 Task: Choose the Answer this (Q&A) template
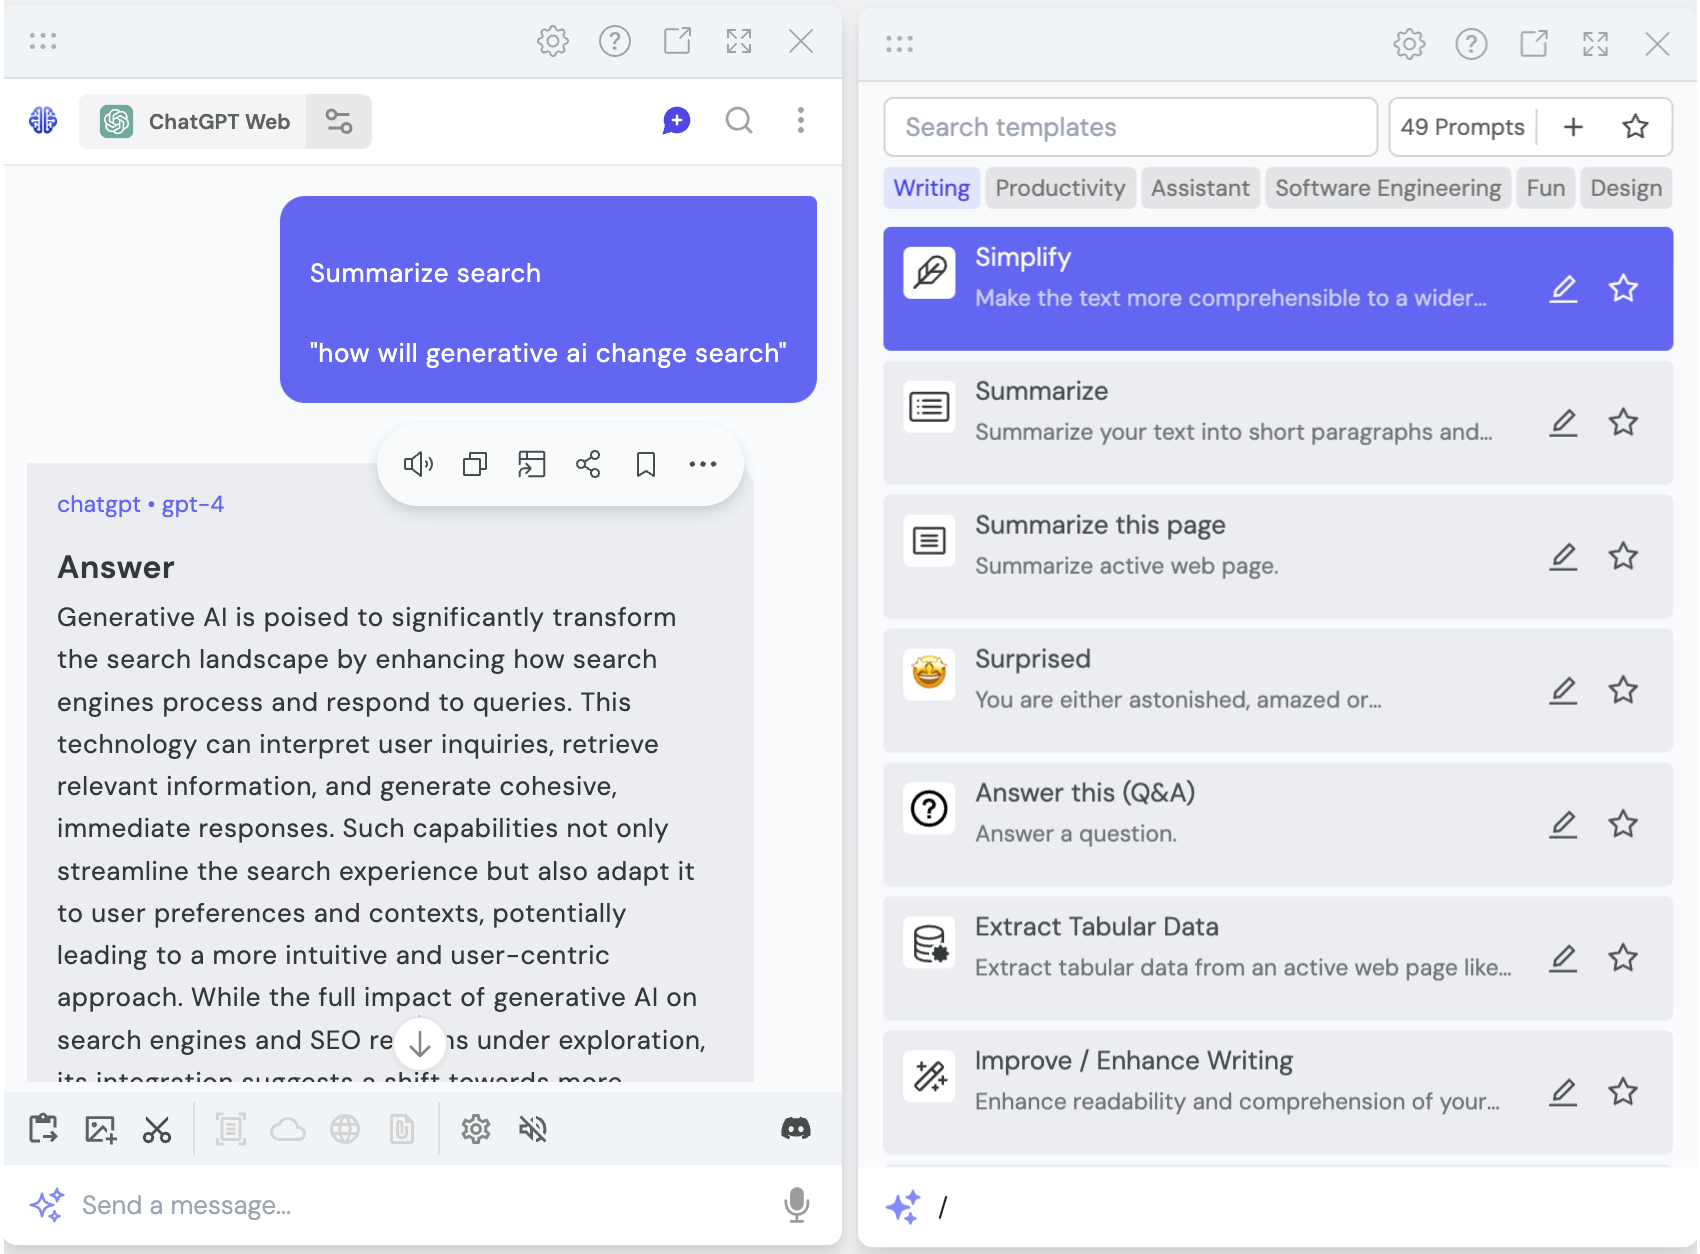[1278, 825]
